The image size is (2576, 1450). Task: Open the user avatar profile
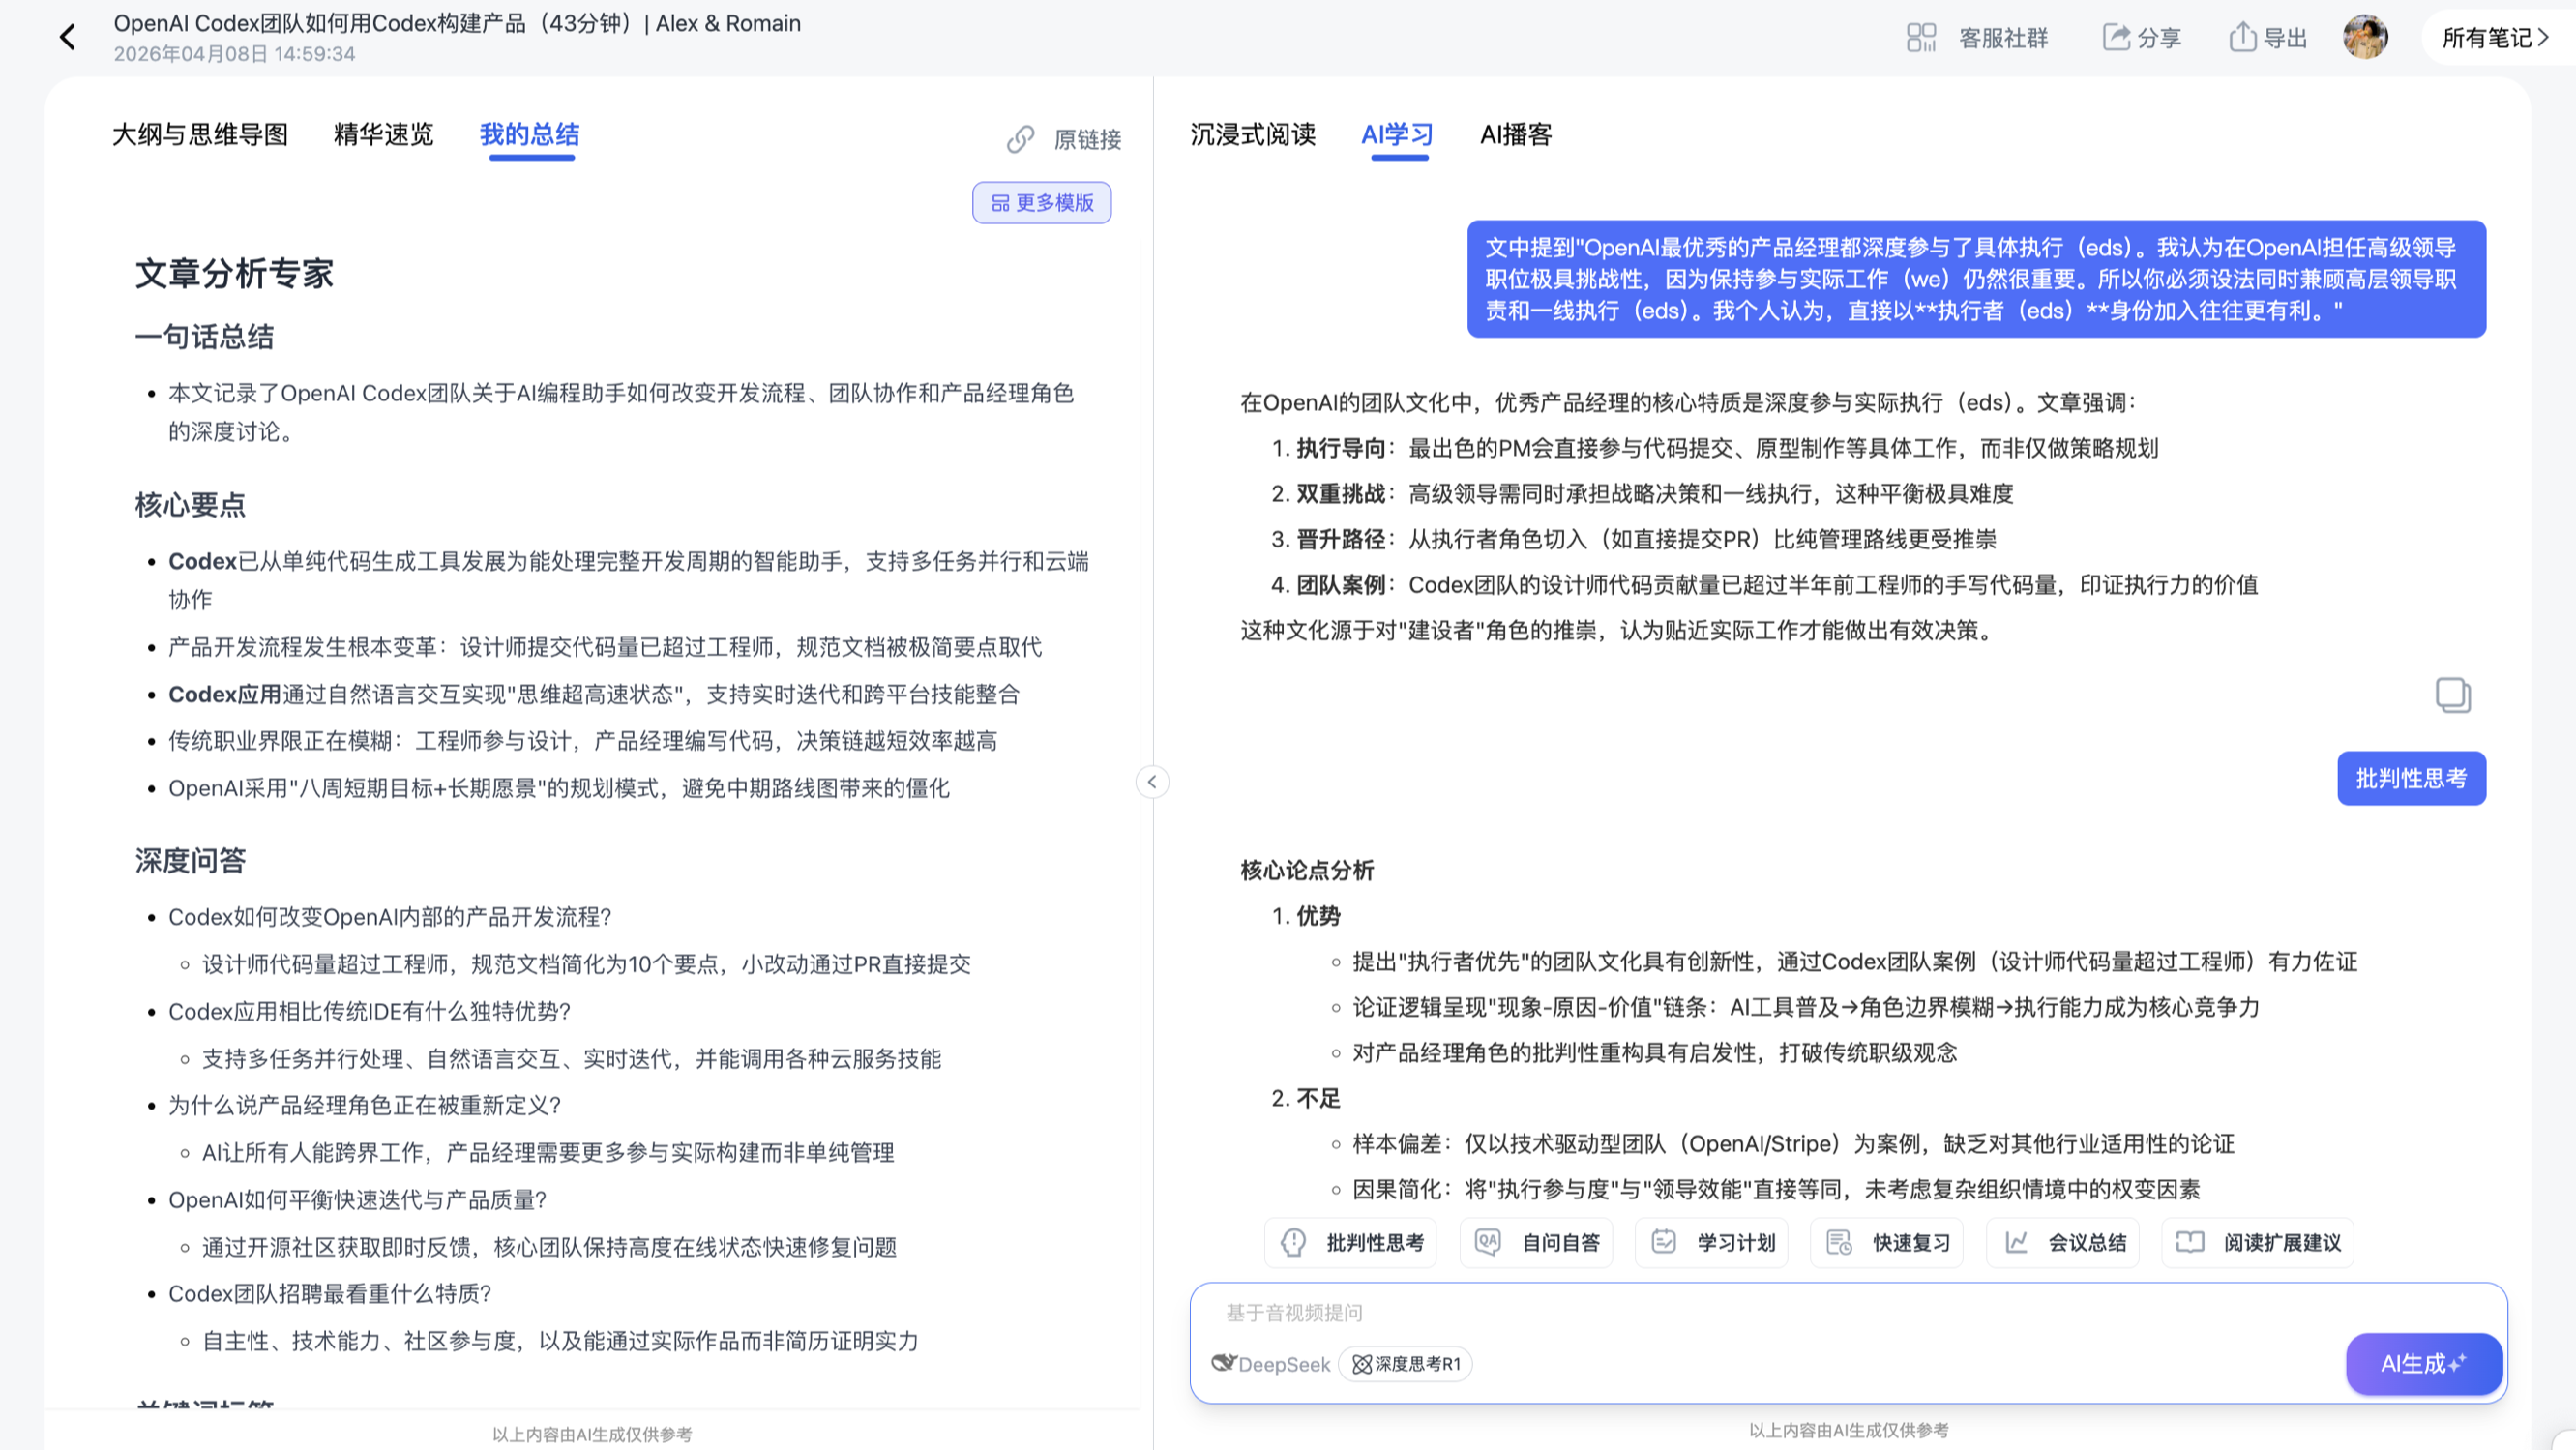pyautogui.click(x=2365, y=38)
